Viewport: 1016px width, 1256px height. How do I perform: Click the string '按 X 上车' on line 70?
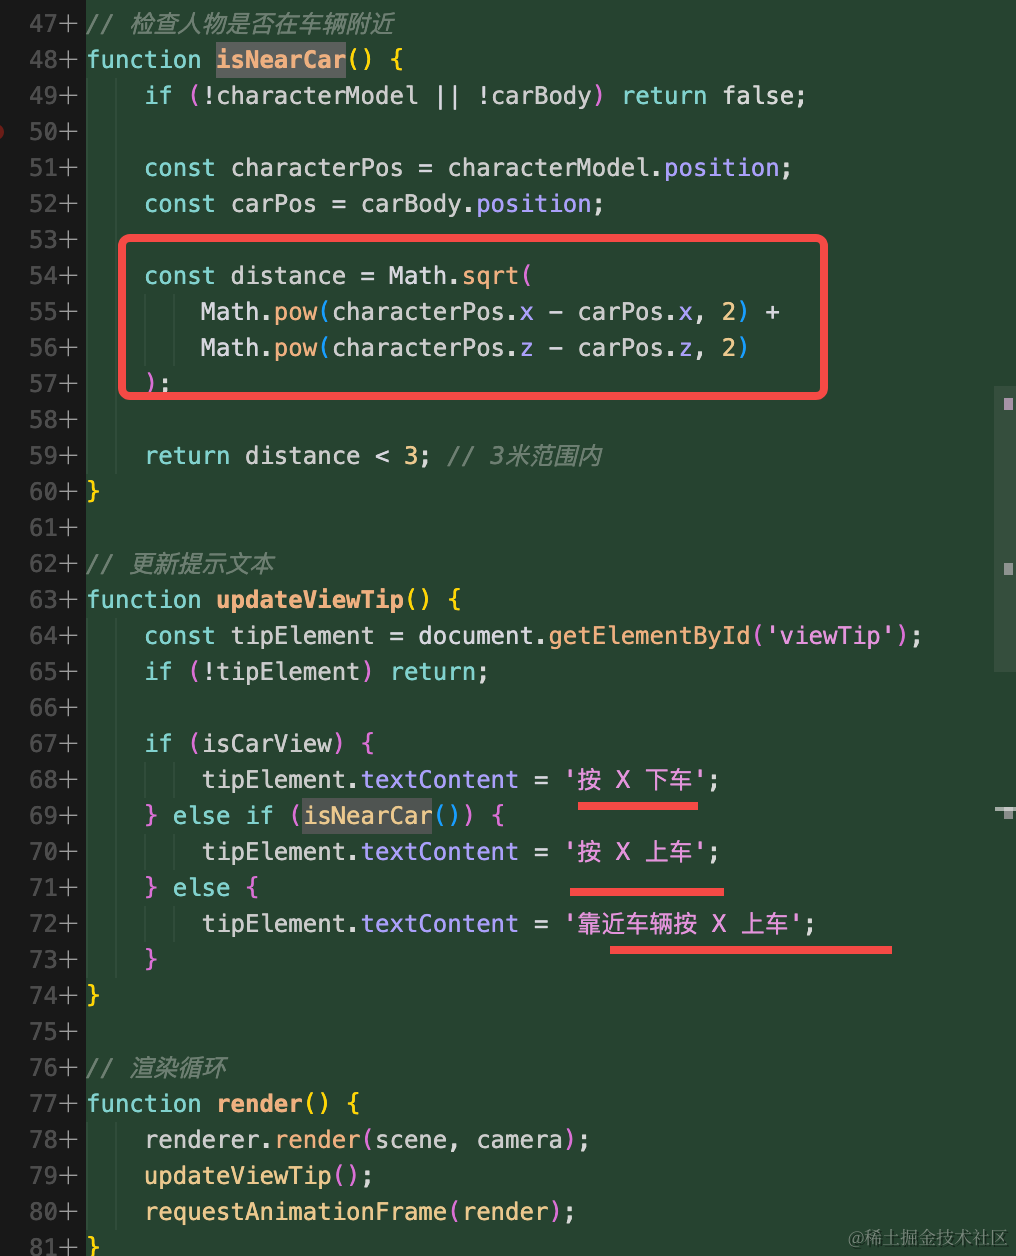[635, 852]
